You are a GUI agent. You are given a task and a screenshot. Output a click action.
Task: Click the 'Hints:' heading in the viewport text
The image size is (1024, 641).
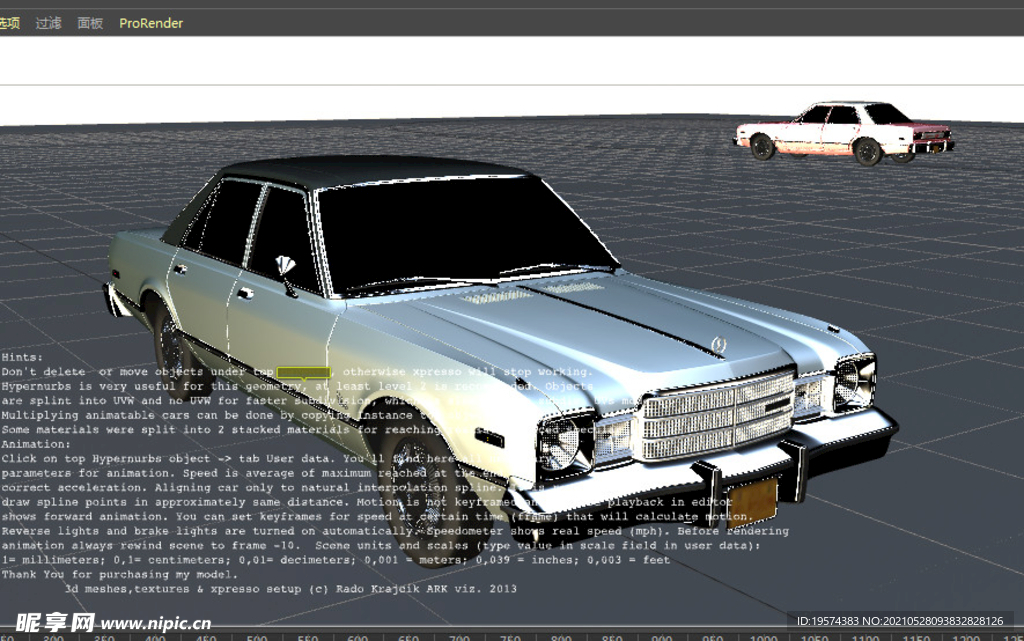22,357
